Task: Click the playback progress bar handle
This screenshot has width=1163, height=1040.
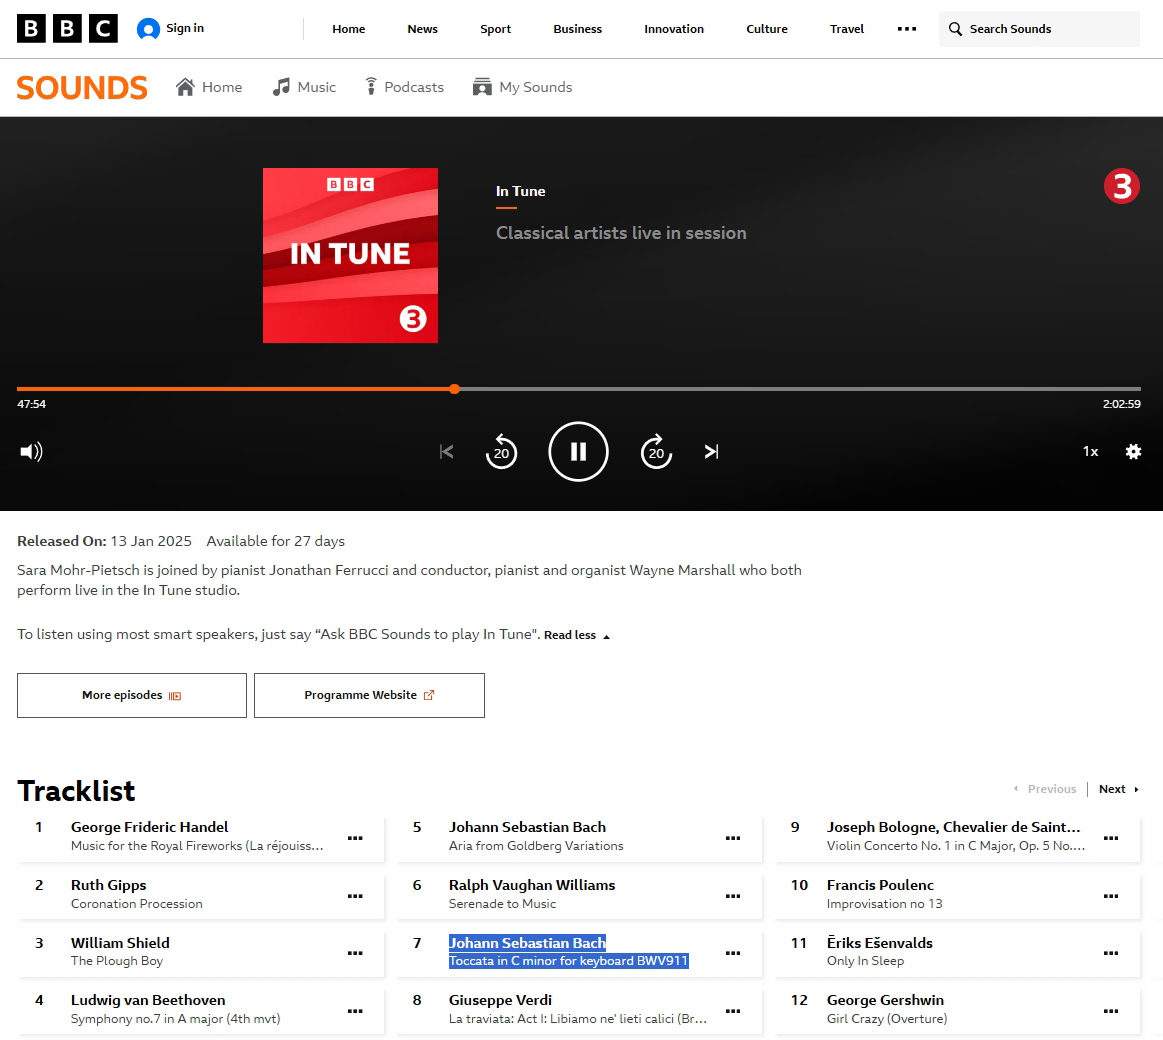Action: tap(455, 389)
